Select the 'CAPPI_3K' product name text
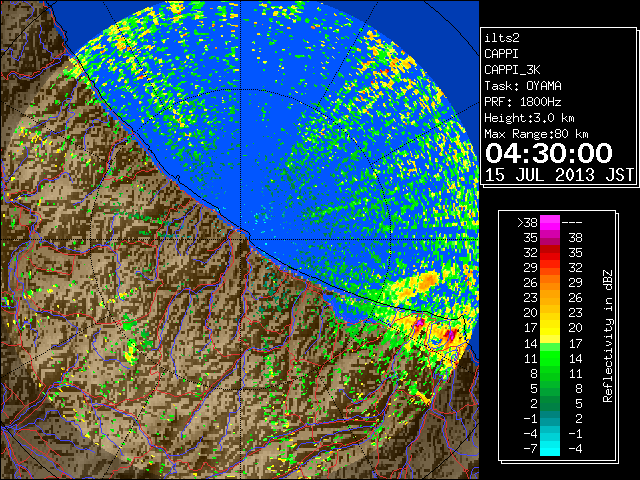The width and height of the screenshot is (640, 480). [512, 70]
